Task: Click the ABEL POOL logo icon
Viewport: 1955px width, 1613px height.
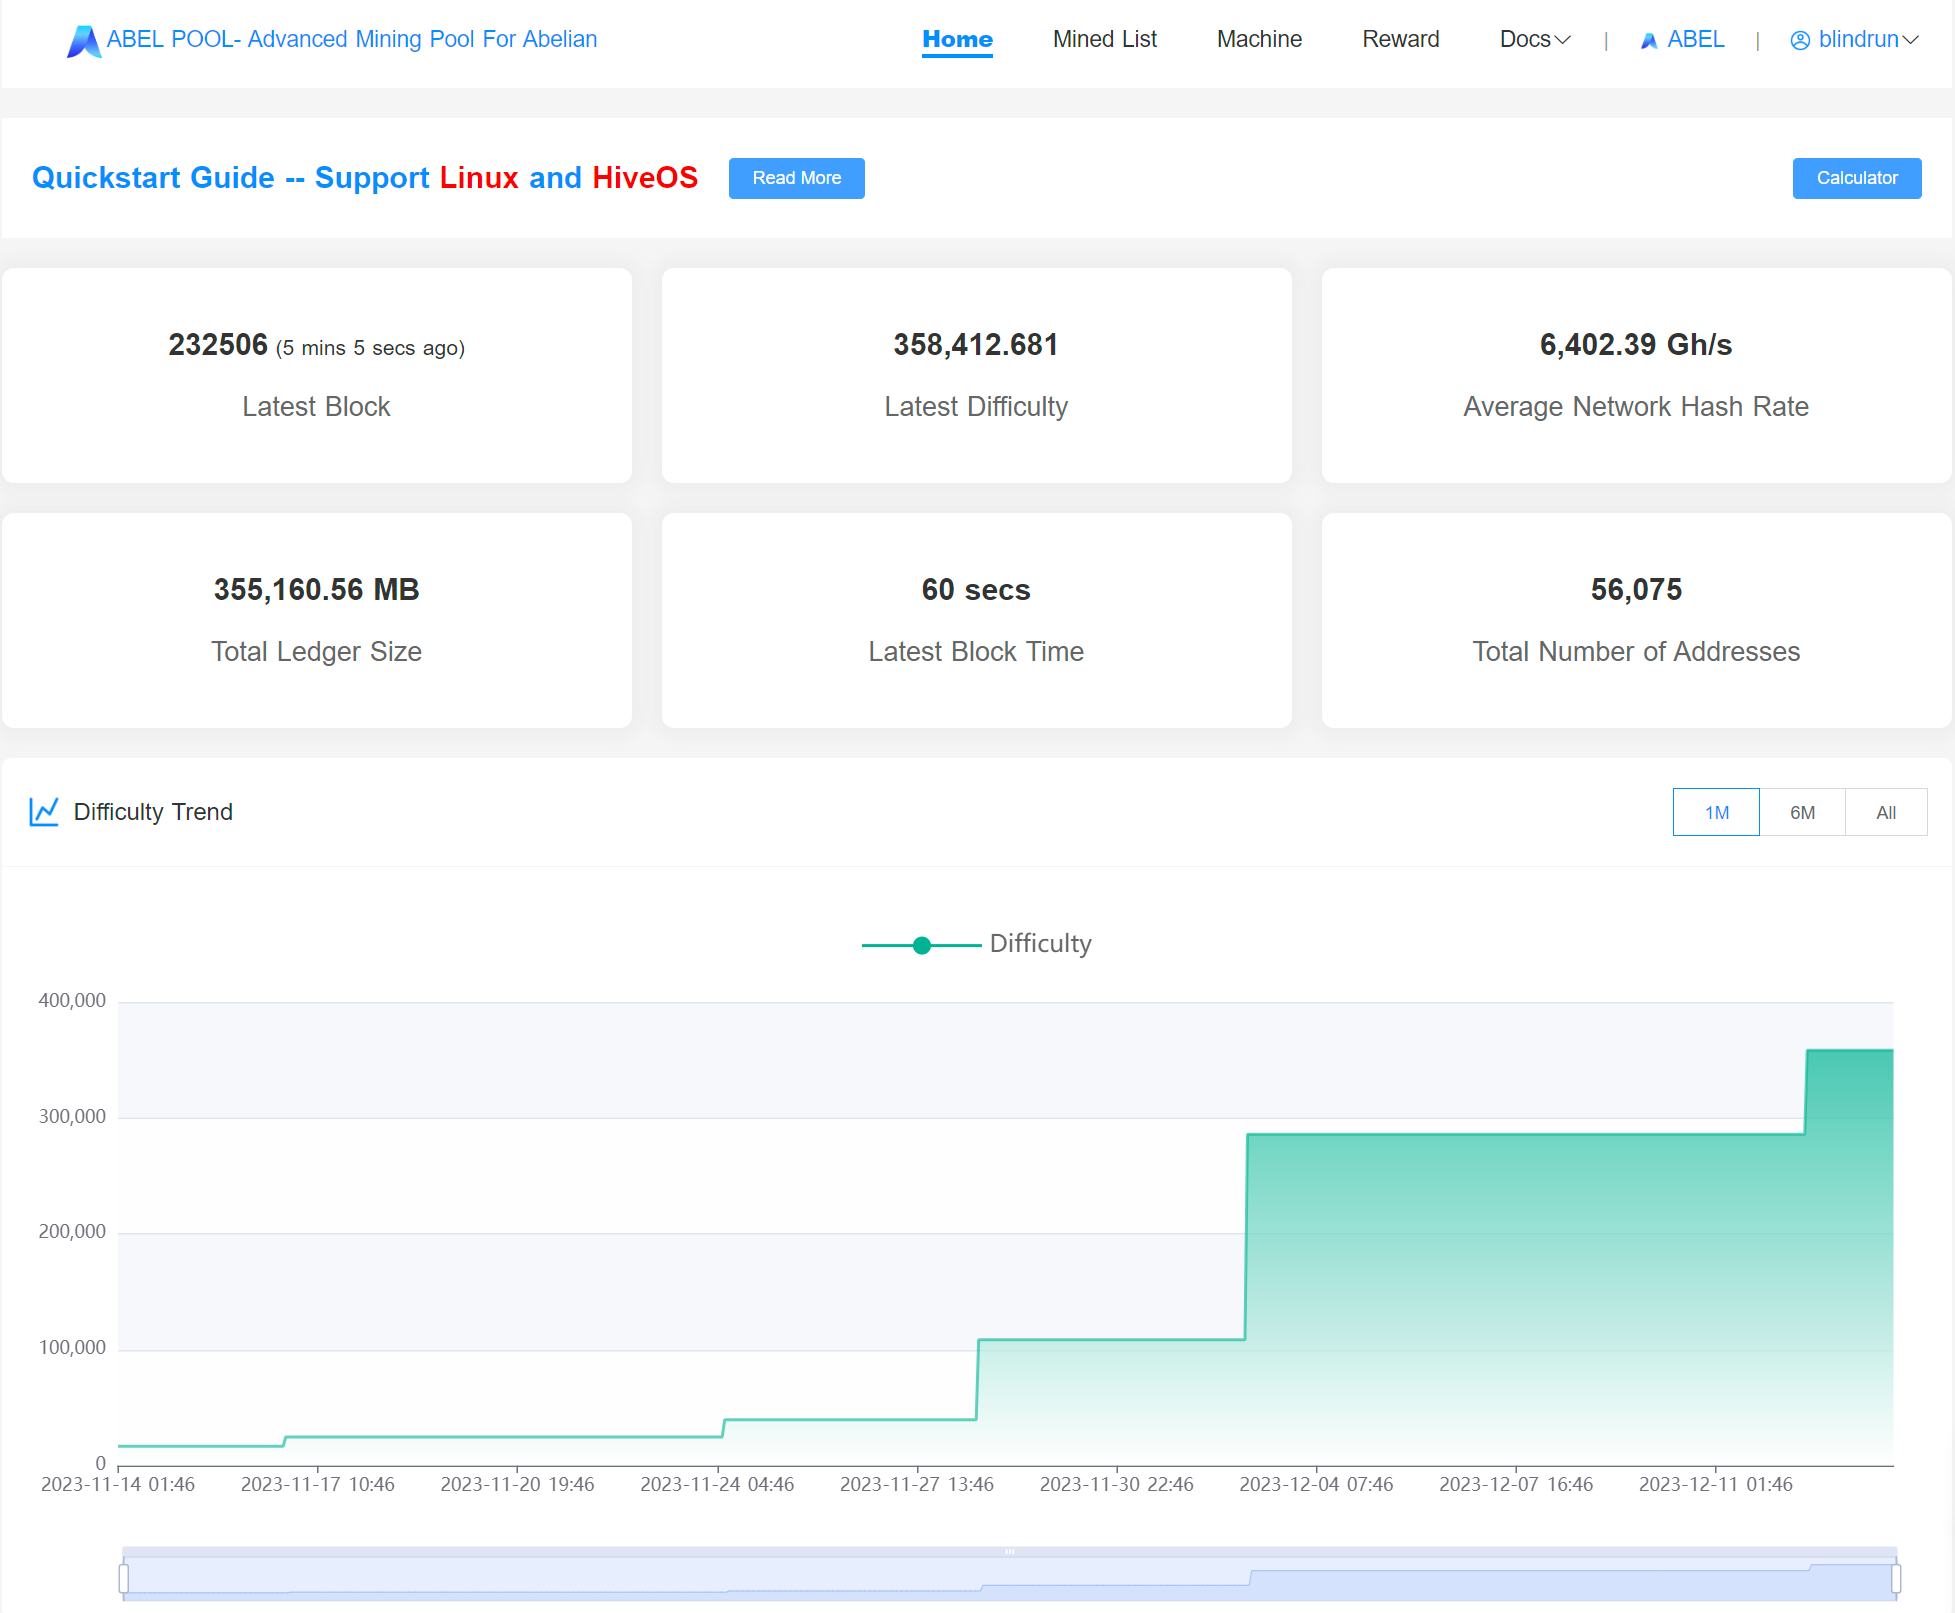Action: [x=84, y=41]
